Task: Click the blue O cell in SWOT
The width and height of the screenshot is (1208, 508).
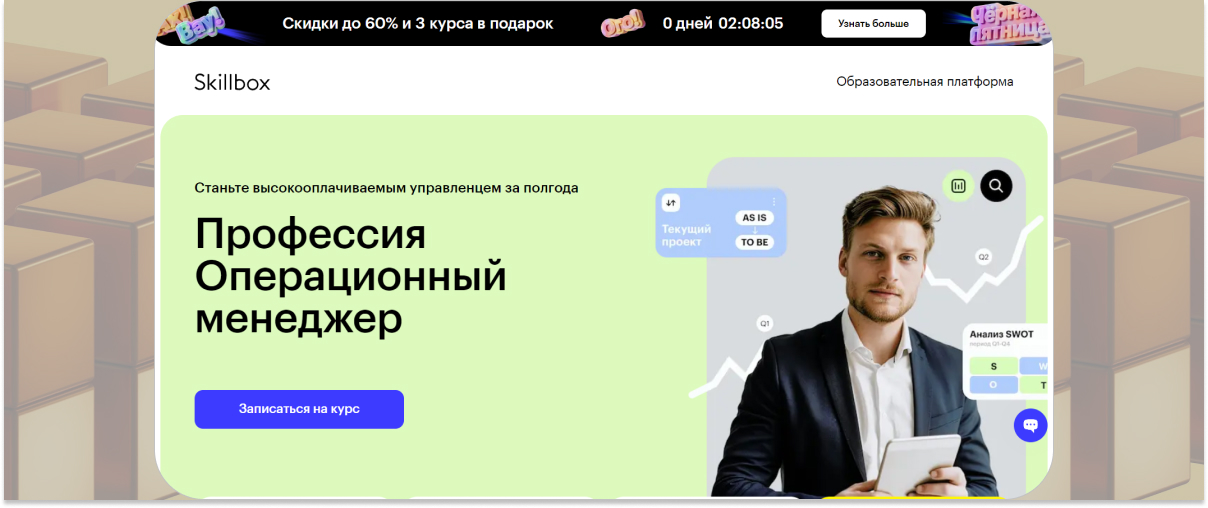Action: tap(993, 385)
